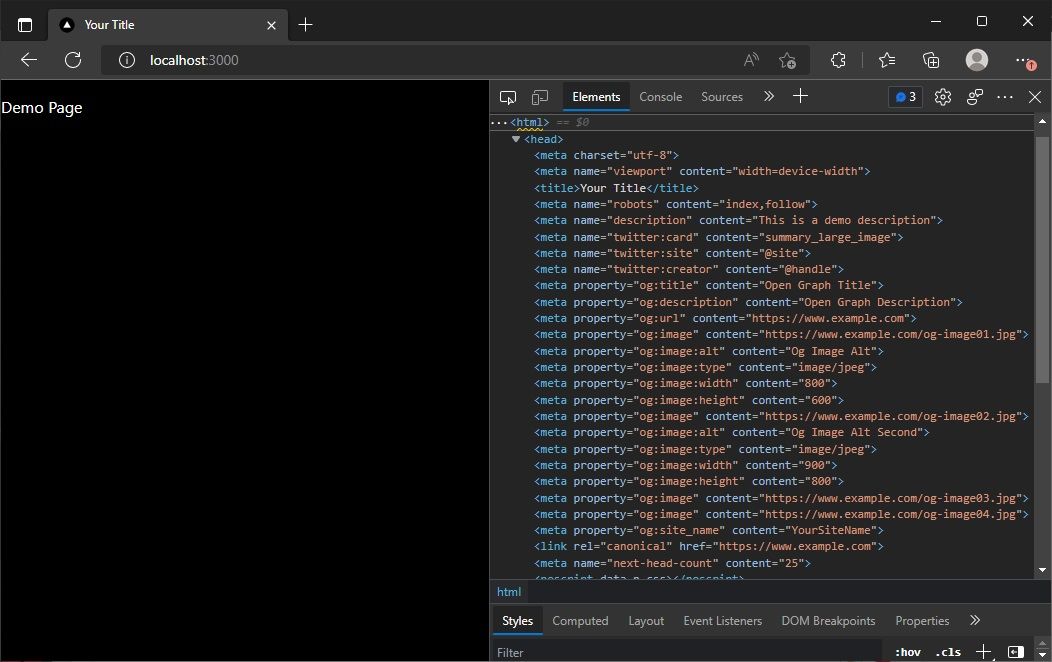Toggle the :hov element state panel
Image resolution: width=1052 pixels, height=662 pixels.
pyautogui.click(x=907, y=652)
